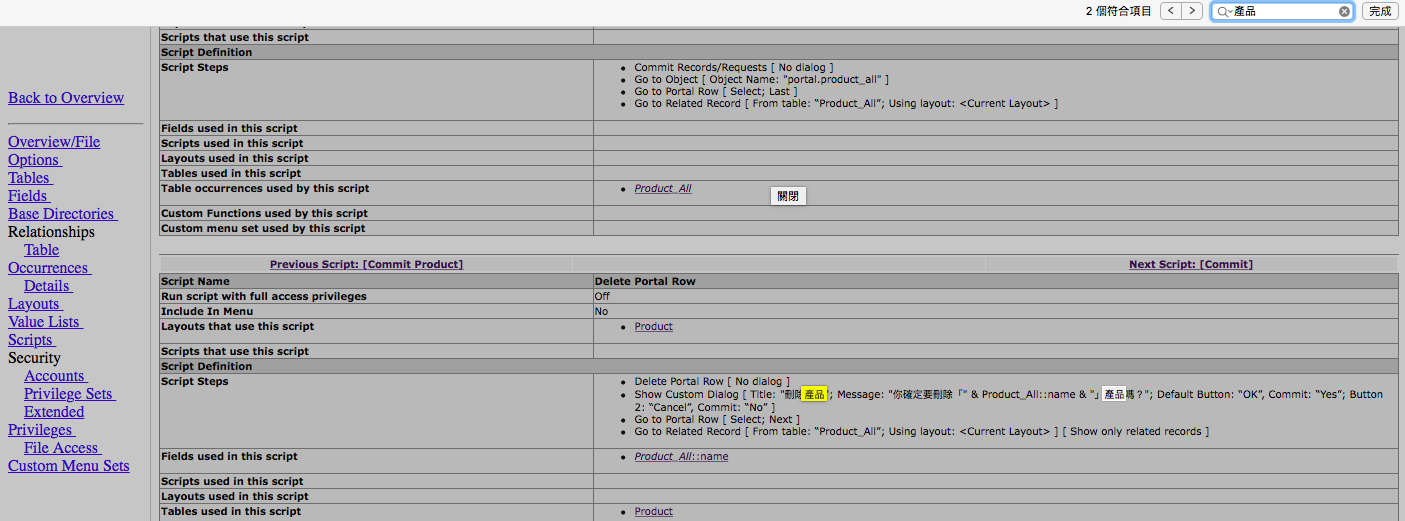
Task: Click the previous match arrow in find bar
Action: pos(1170,11)
